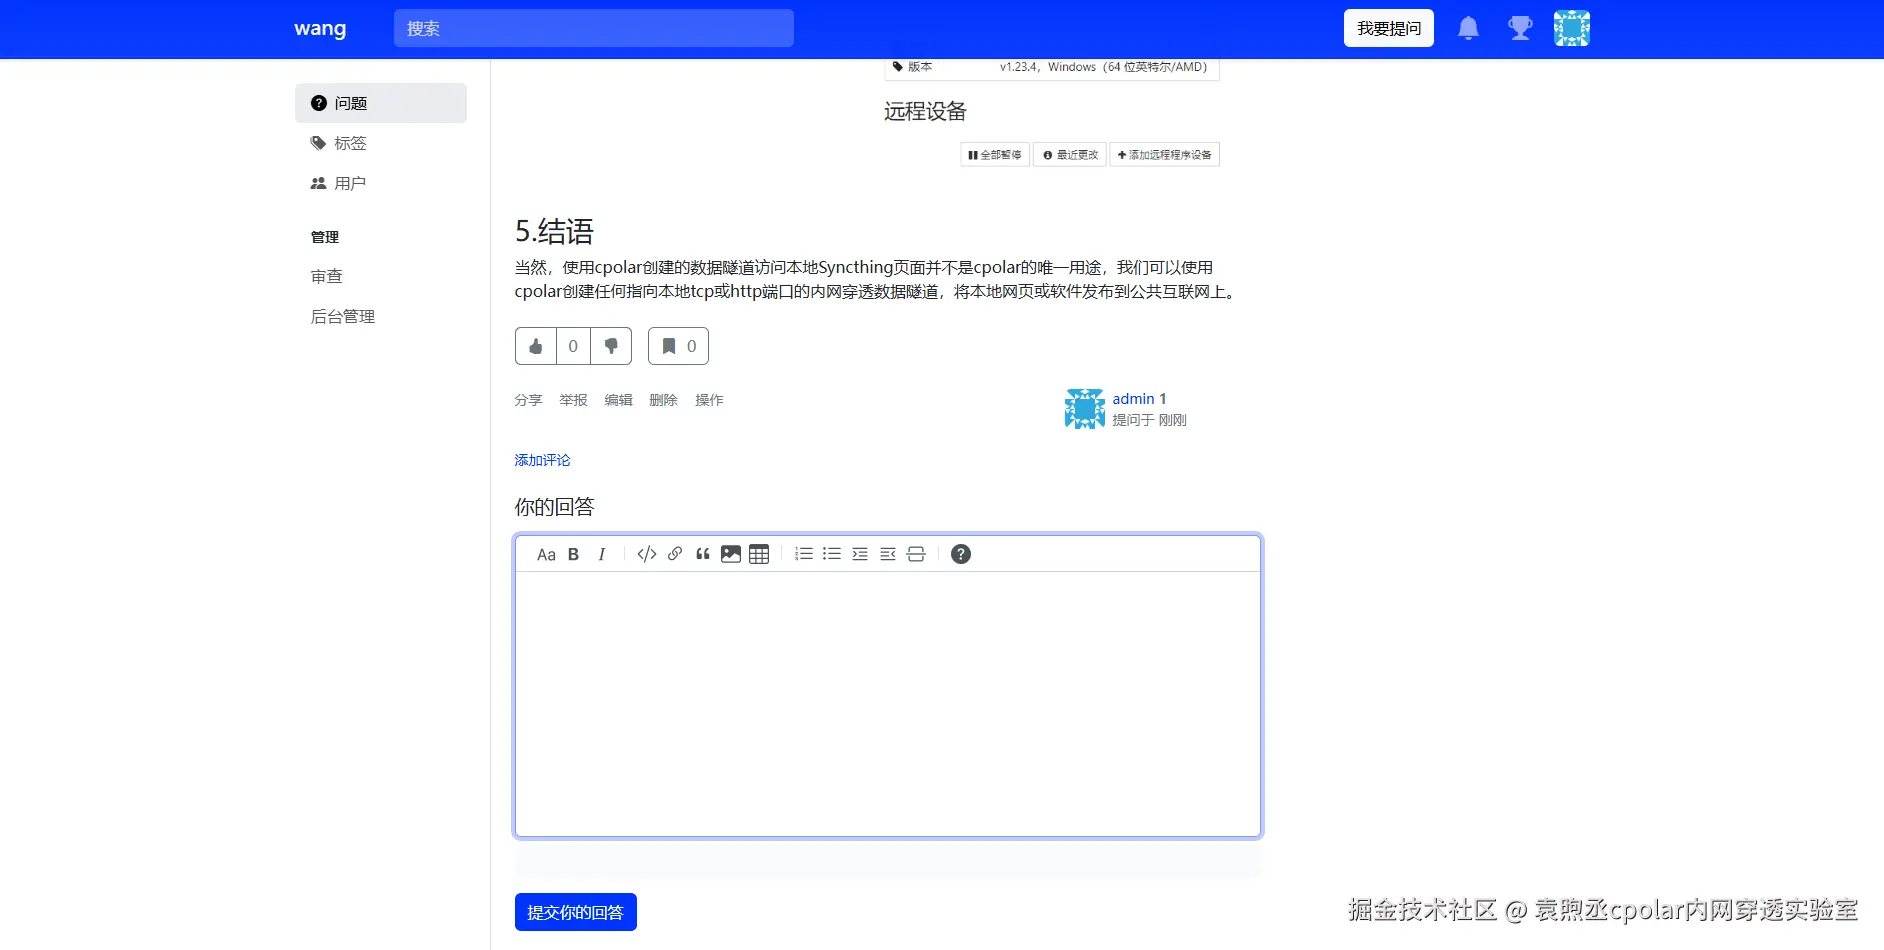Insert an image via the picture icon
Viewport: 1884px width, 950px height.
click(x=731, y=553)
